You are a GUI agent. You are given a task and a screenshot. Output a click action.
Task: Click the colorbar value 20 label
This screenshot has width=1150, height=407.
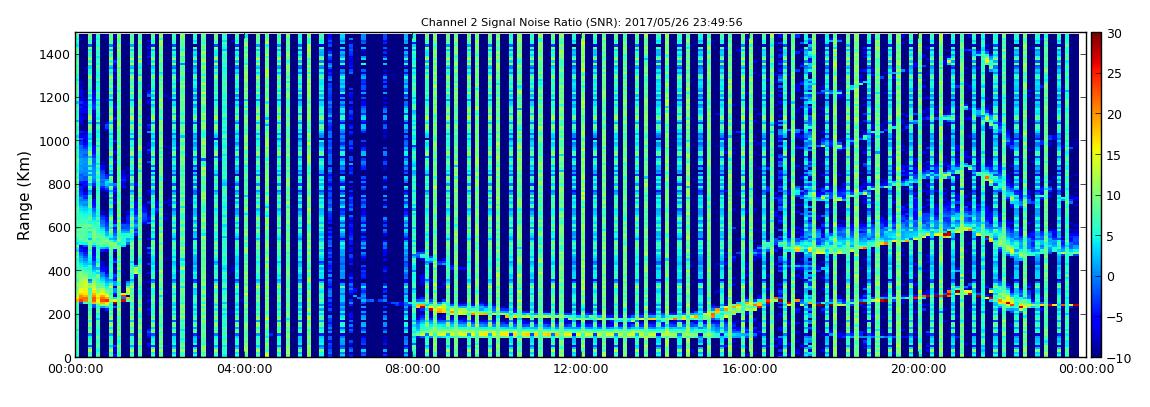(1114, 114)
